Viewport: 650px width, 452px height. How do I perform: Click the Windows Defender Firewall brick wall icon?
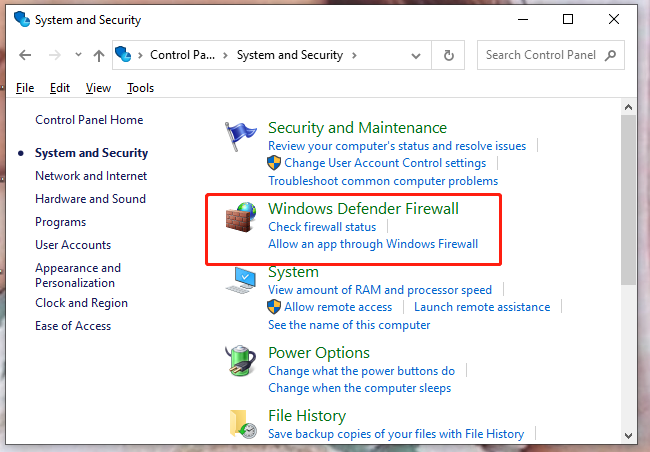pos(241,217)
